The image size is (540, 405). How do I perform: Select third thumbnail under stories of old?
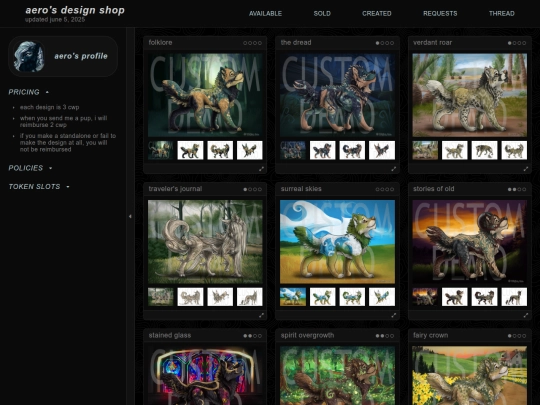click(x=484, y=297)
